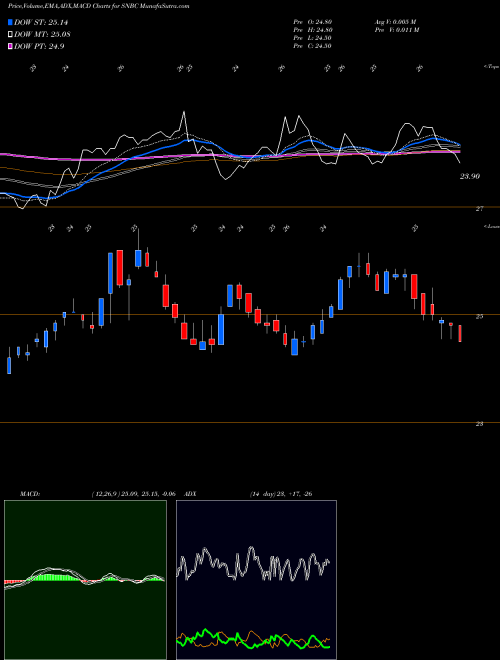Click the white DOW MT legend swatch

pyautogui.click(x=11, y=35)
